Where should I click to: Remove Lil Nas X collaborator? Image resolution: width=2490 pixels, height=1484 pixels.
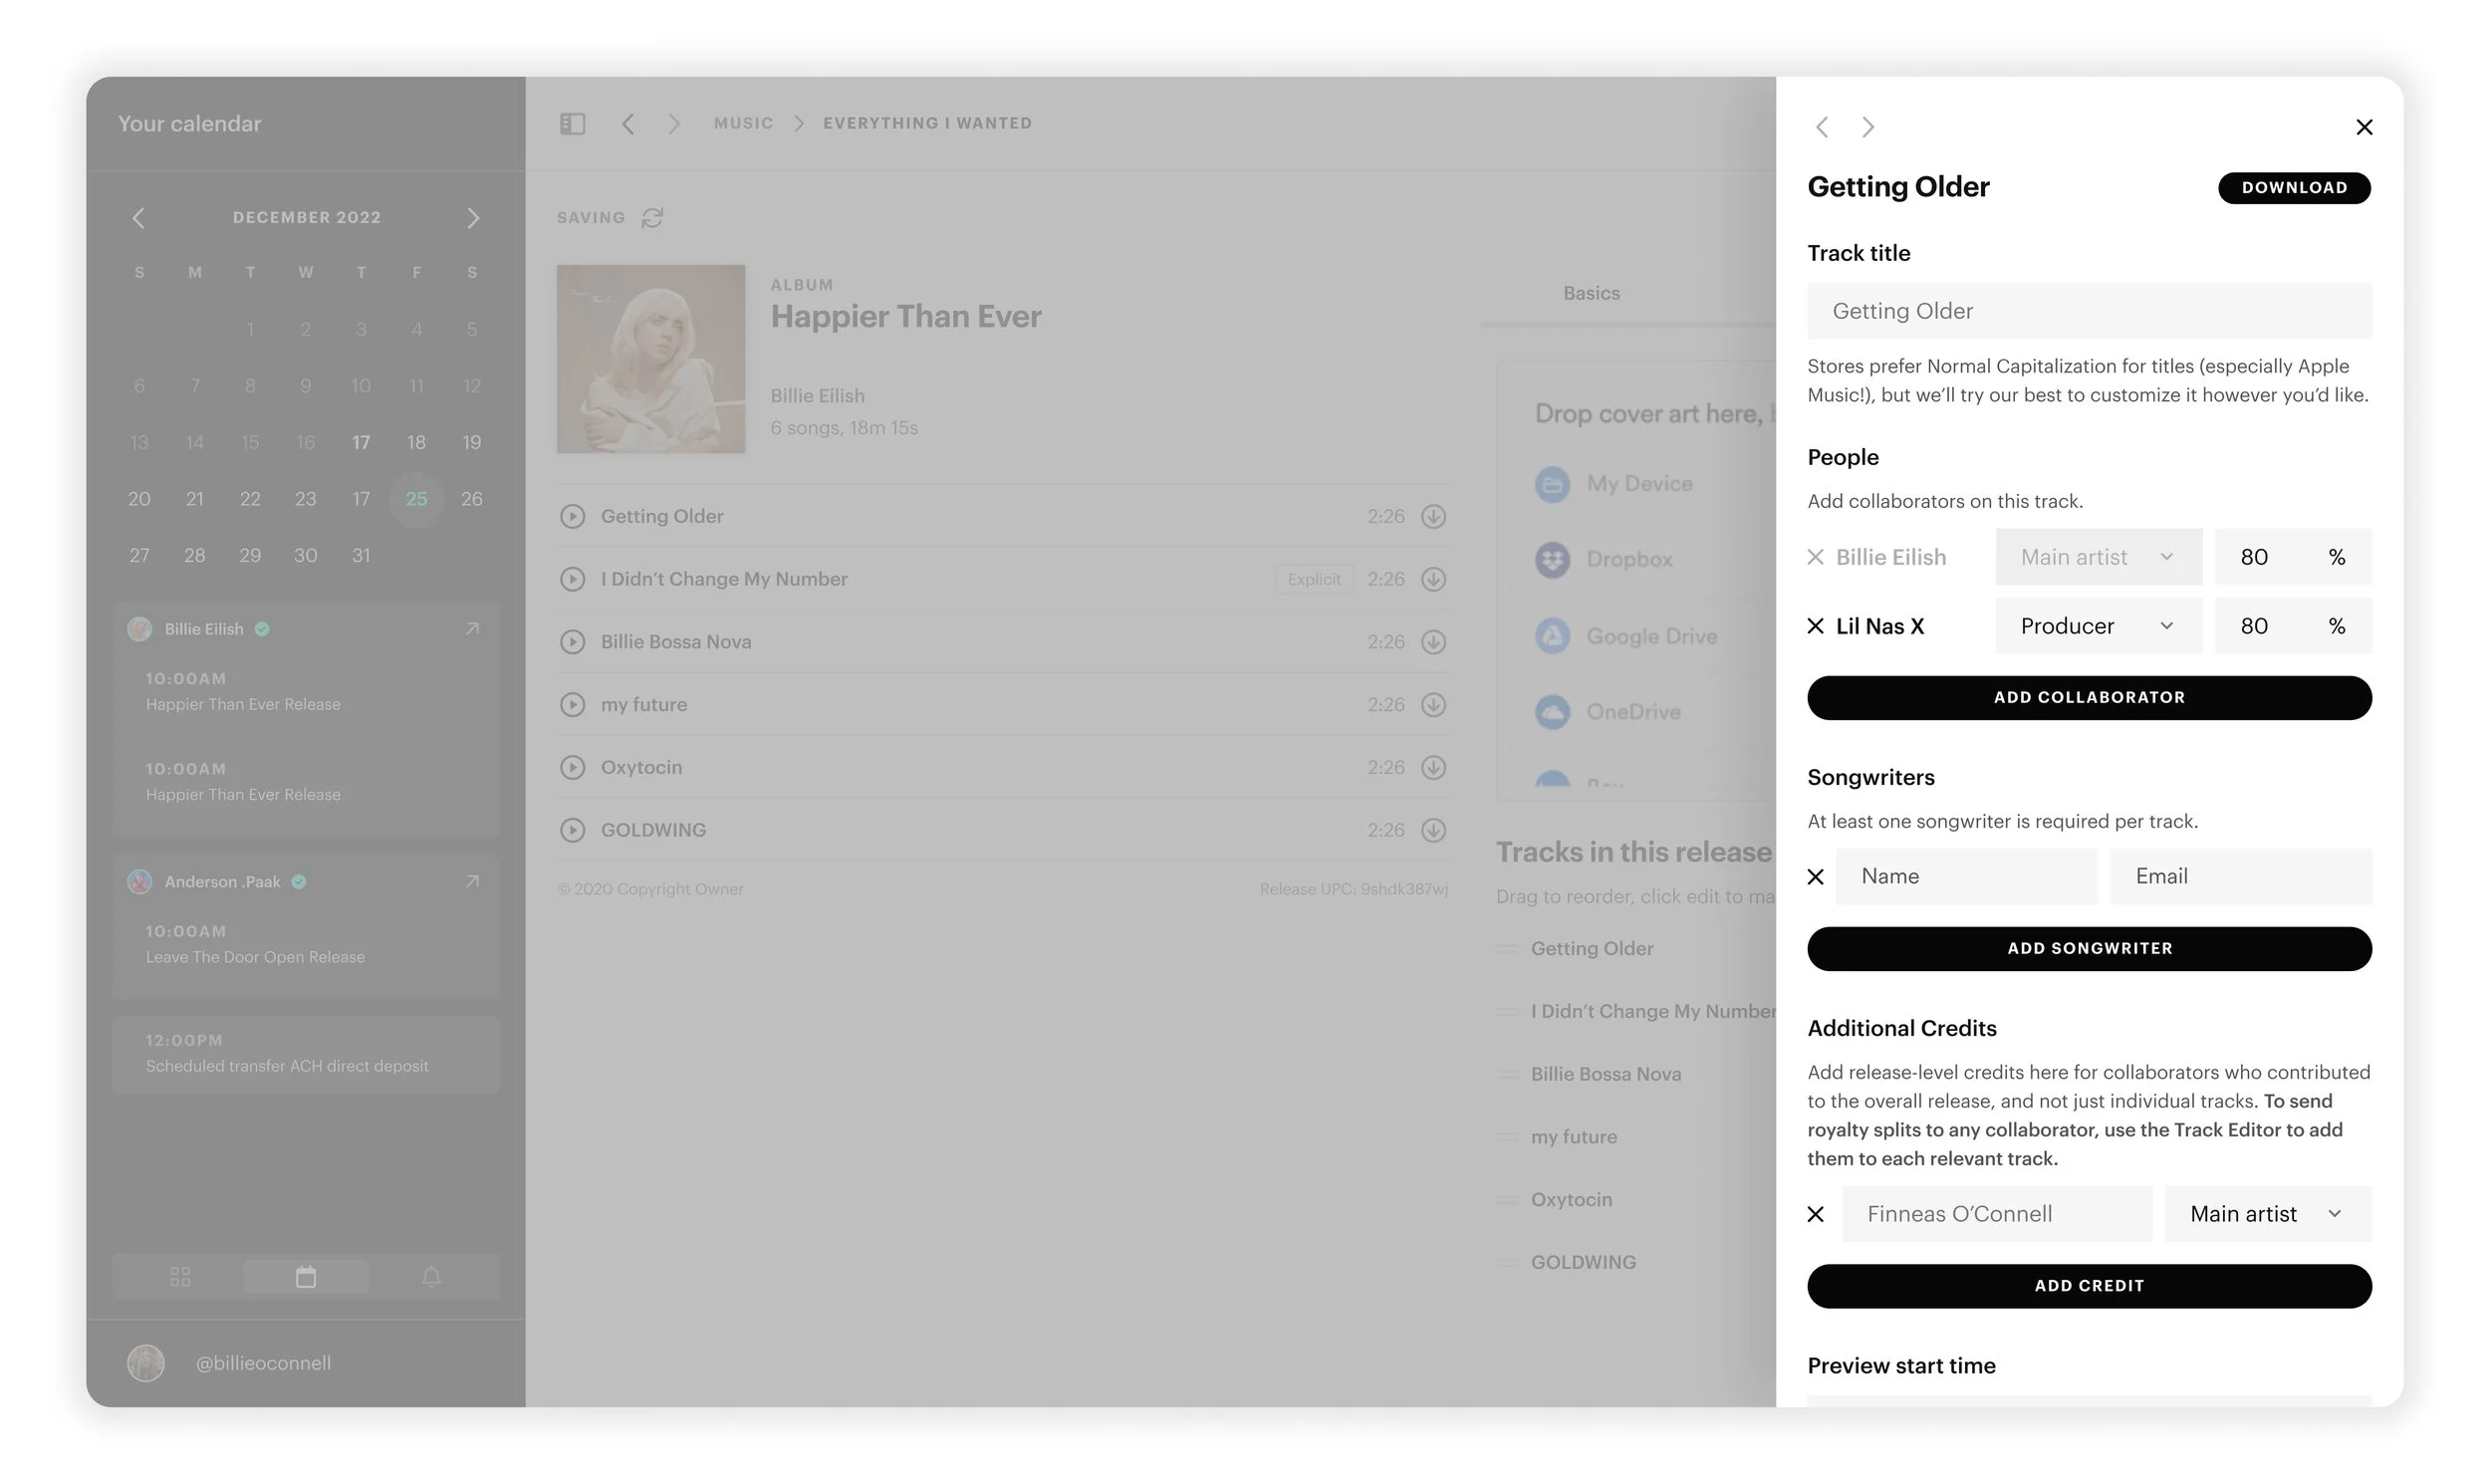pyautogui.click(x=1816, y=626)
